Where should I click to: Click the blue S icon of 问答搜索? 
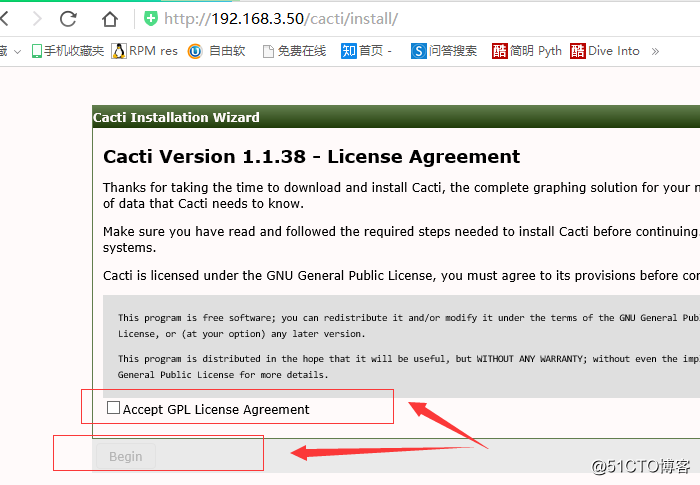click(418, 51)
